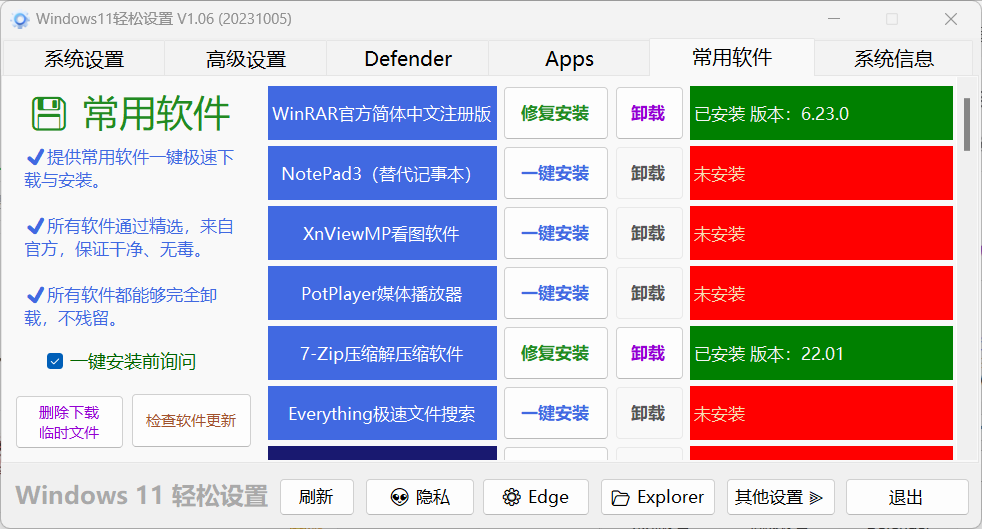Click the app gear icon in title bar
The width and height of the screenshot is (982, 529).
[x=19, y=20]
